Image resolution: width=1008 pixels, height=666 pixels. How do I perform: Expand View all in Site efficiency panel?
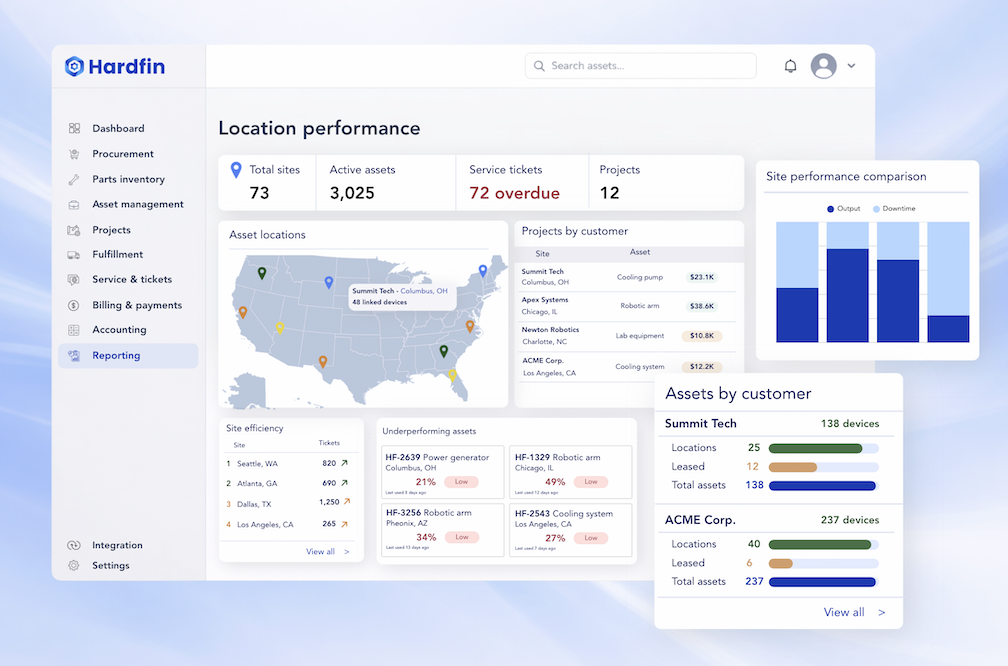click(x=322, y=550)
